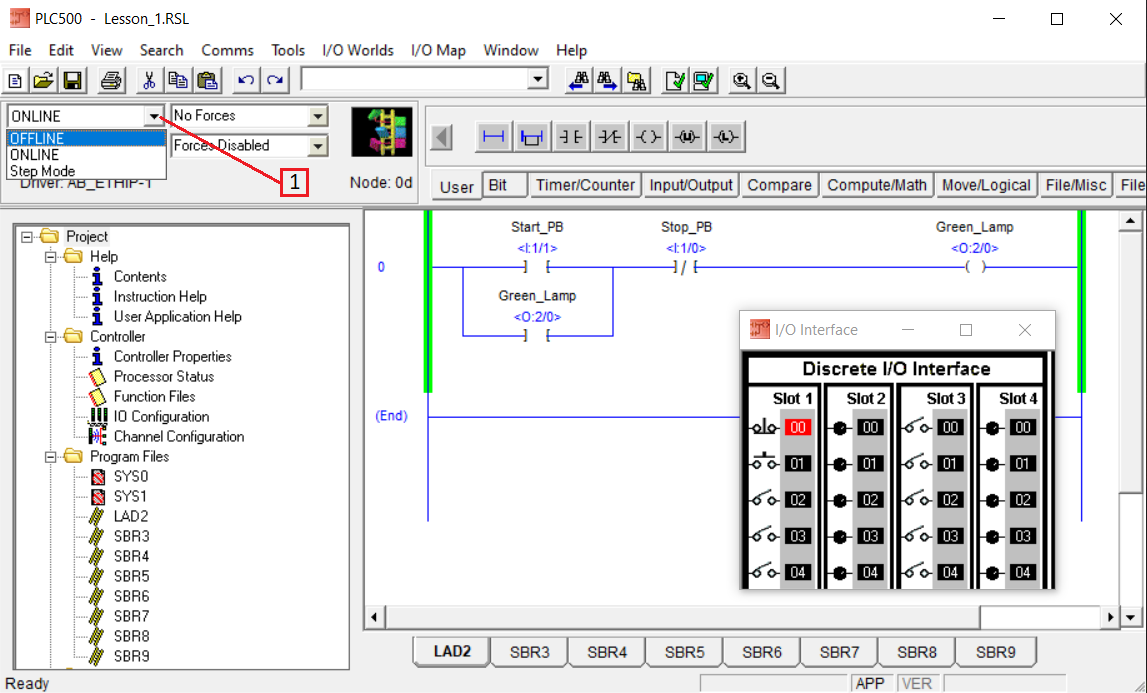
Task: Open IO Configuration in the tree
Action: [x=161, y=416]
